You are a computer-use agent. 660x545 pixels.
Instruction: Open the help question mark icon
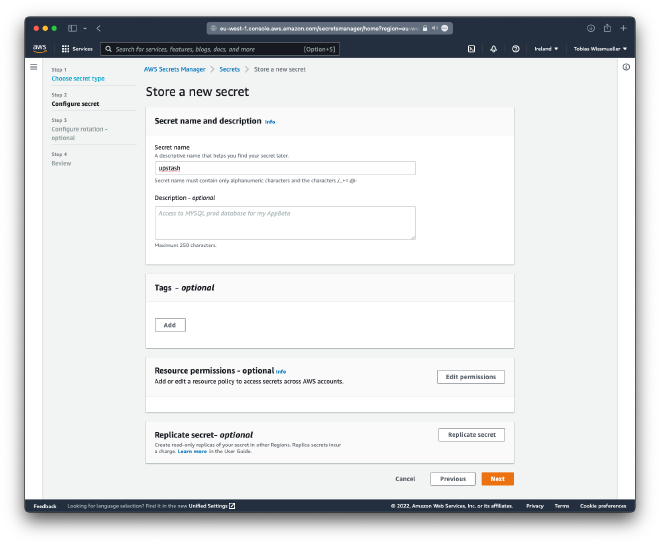515,48
